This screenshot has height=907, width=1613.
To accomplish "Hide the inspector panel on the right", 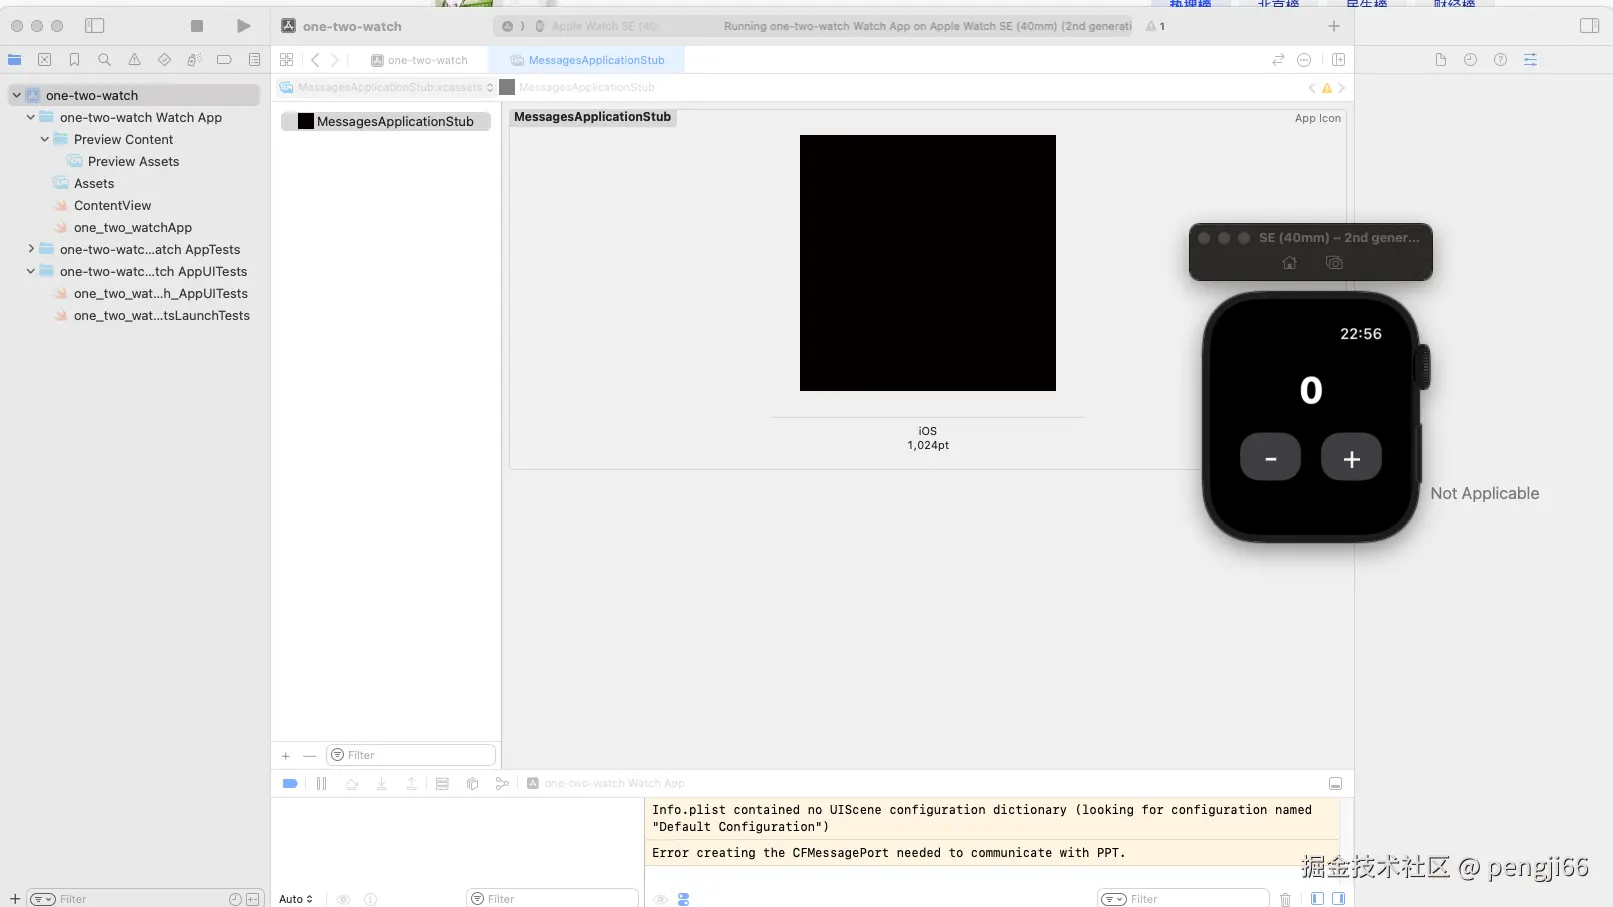I will [x=1589, y=26].
